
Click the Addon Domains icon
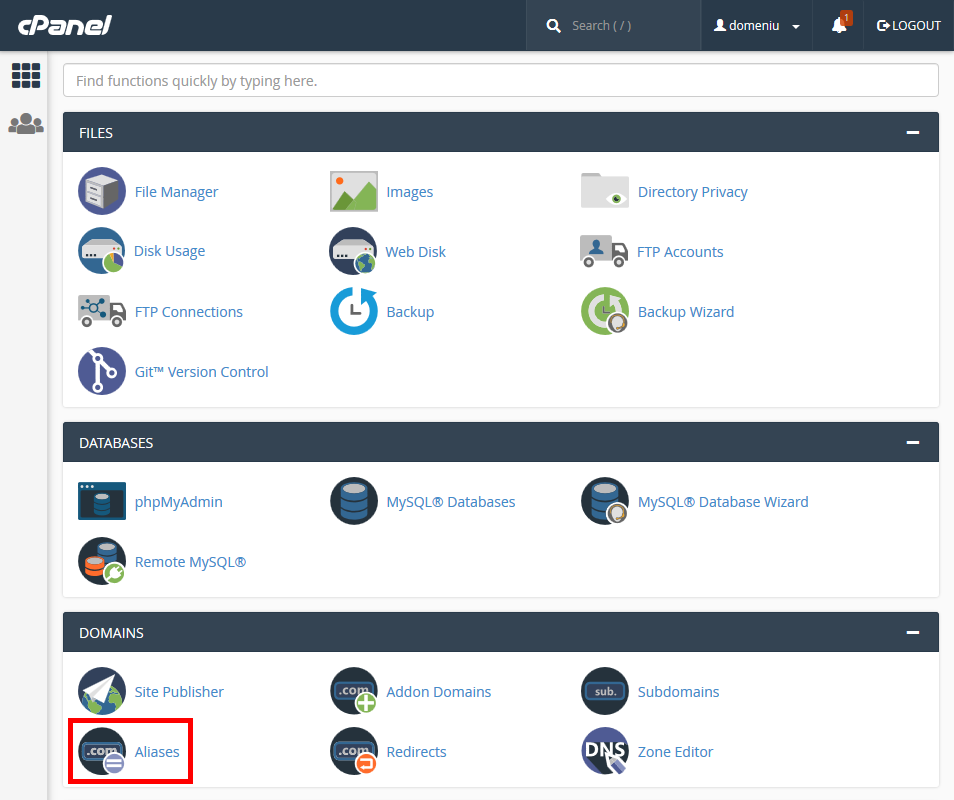click(353, 691)
